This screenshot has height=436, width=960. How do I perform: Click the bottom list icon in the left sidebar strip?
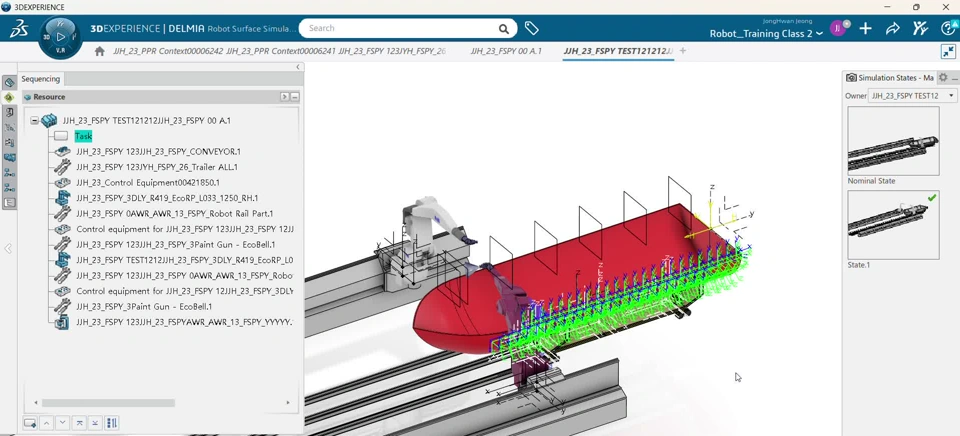(9, 203)
